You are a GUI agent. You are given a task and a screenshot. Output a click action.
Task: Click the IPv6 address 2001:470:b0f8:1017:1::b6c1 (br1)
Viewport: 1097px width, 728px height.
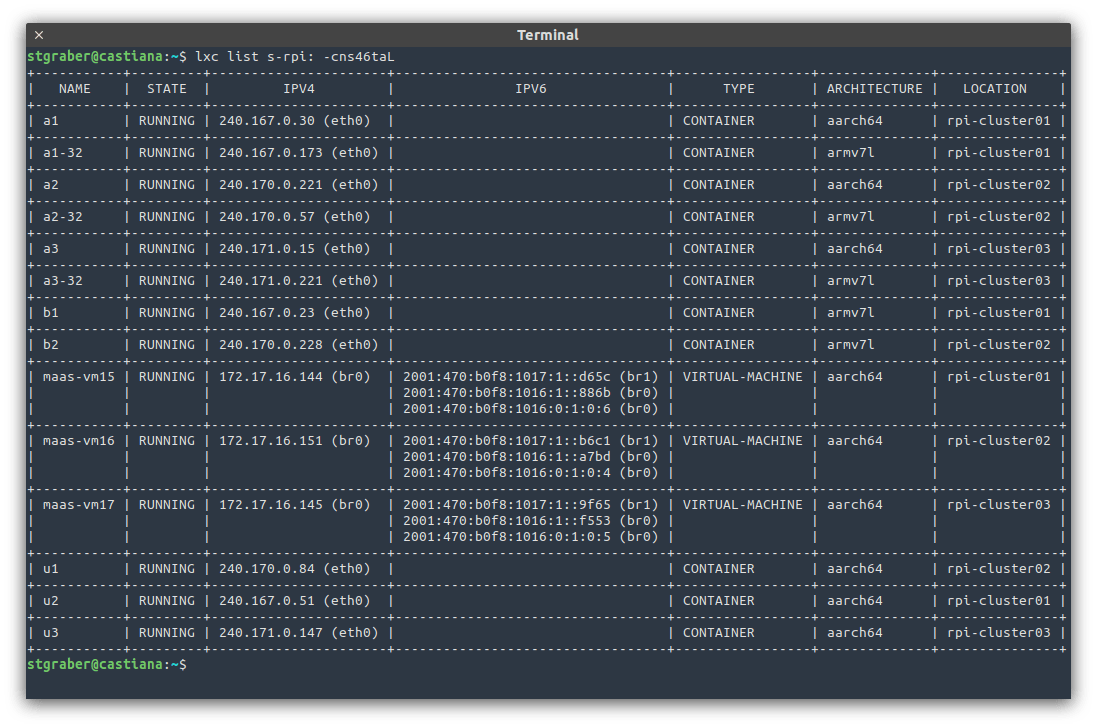[x=530, y=441]
